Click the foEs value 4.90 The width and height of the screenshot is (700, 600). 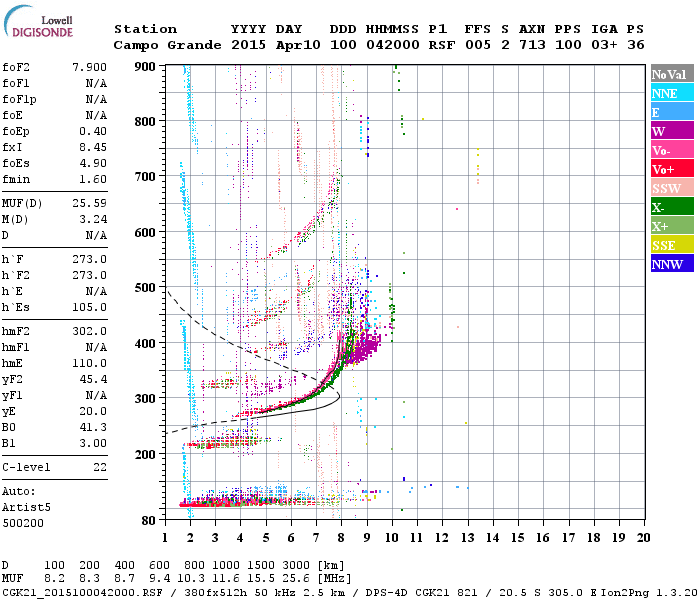(93, 163)
